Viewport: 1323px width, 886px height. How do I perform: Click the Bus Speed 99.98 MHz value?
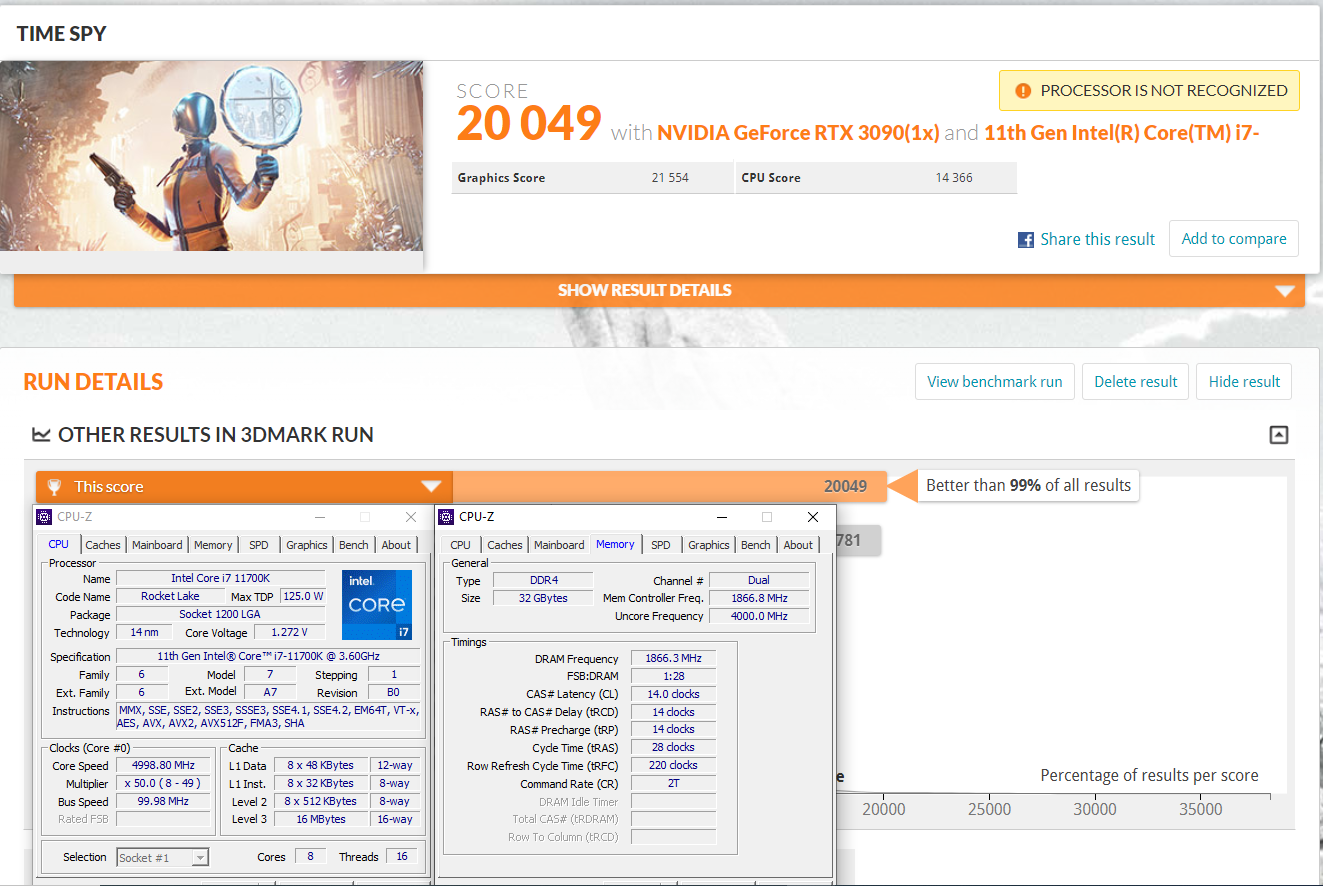[x=163, y=801]
